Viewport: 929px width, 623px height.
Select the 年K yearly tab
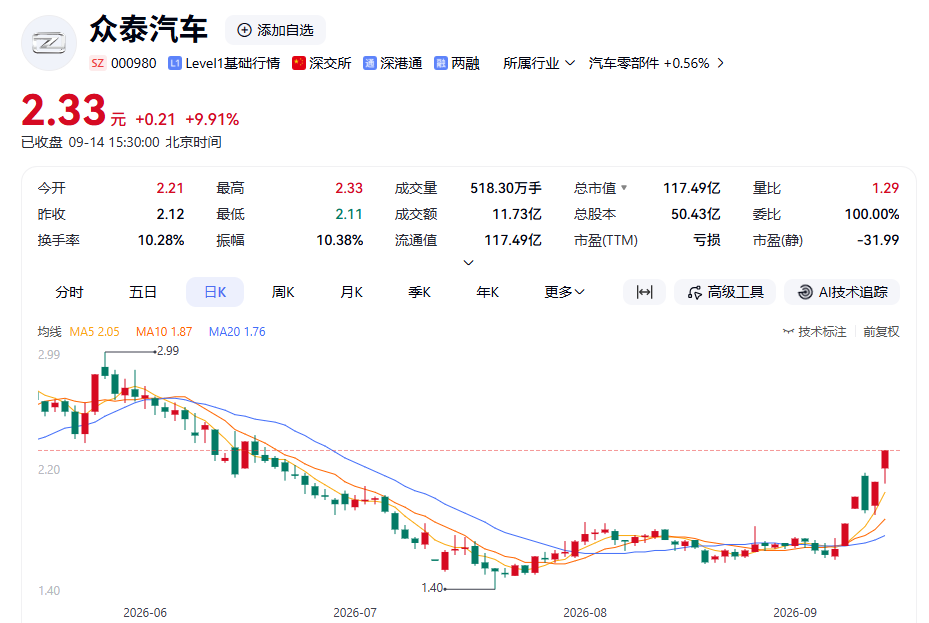coord(488,292)
